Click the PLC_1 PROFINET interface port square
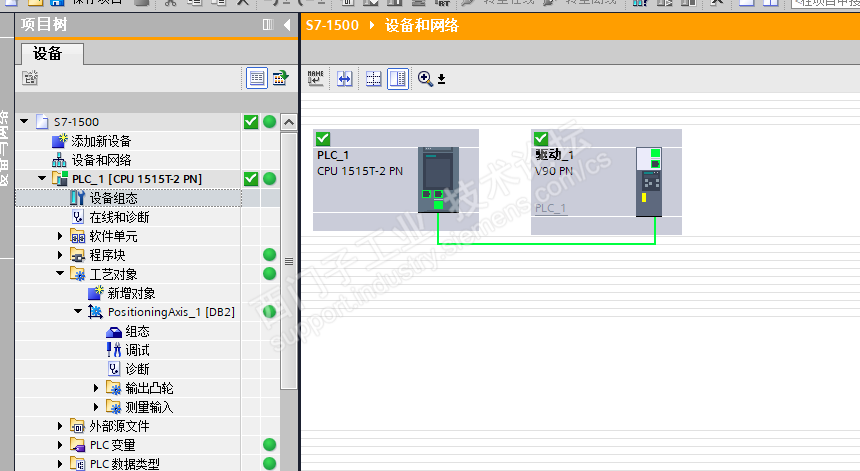 (x=438, y=205)
